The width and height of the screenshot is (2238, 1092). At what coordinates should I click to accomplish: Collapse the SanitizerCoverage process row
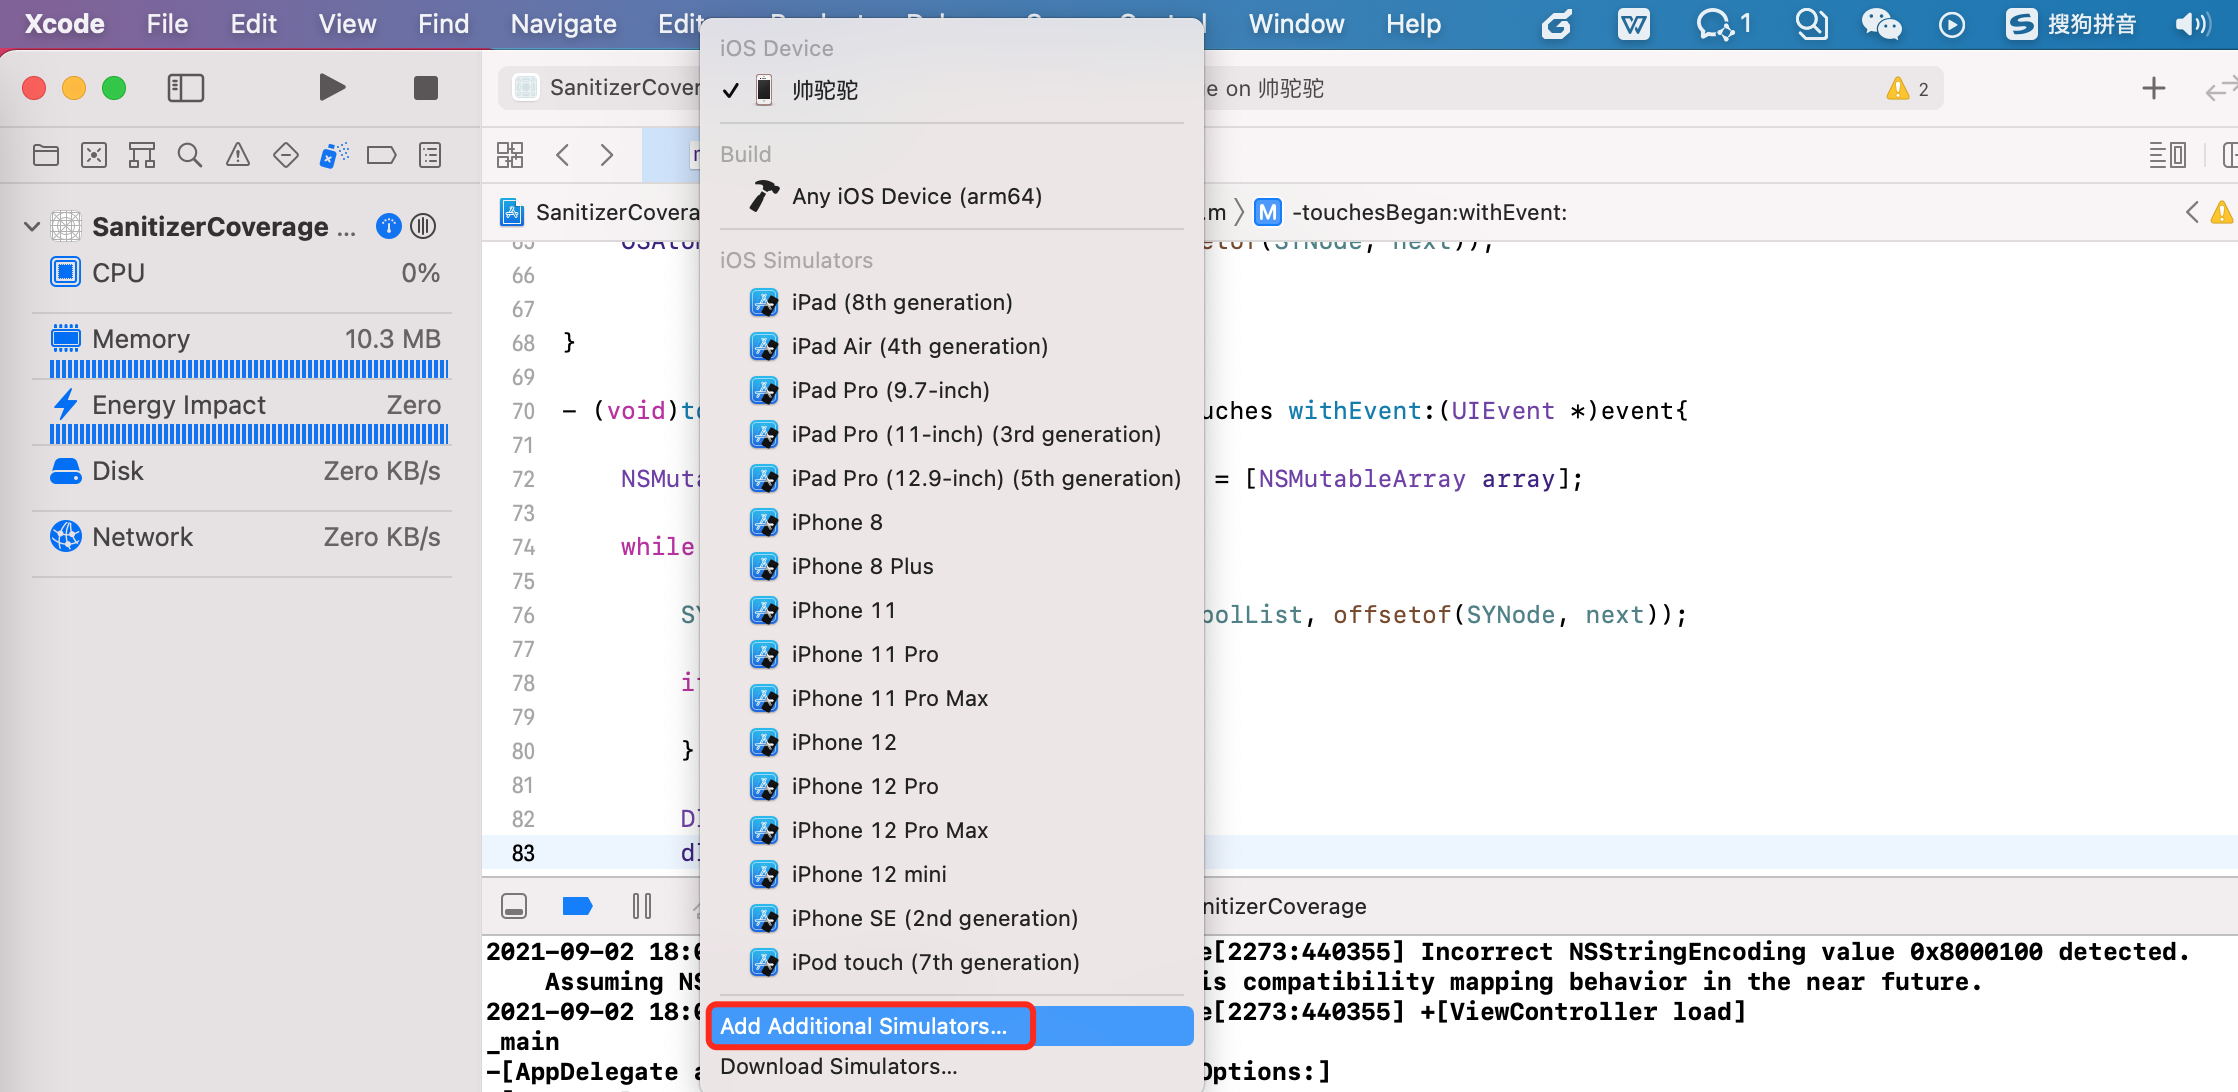click(32, 227)
